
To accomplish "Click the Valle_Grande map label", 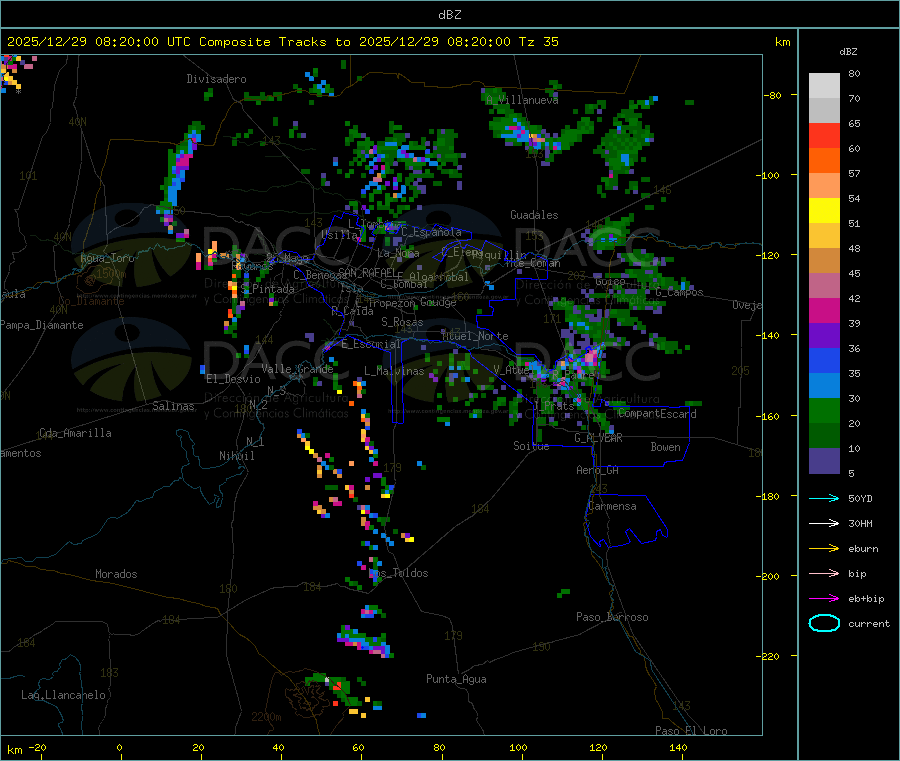I will (297, 369).
